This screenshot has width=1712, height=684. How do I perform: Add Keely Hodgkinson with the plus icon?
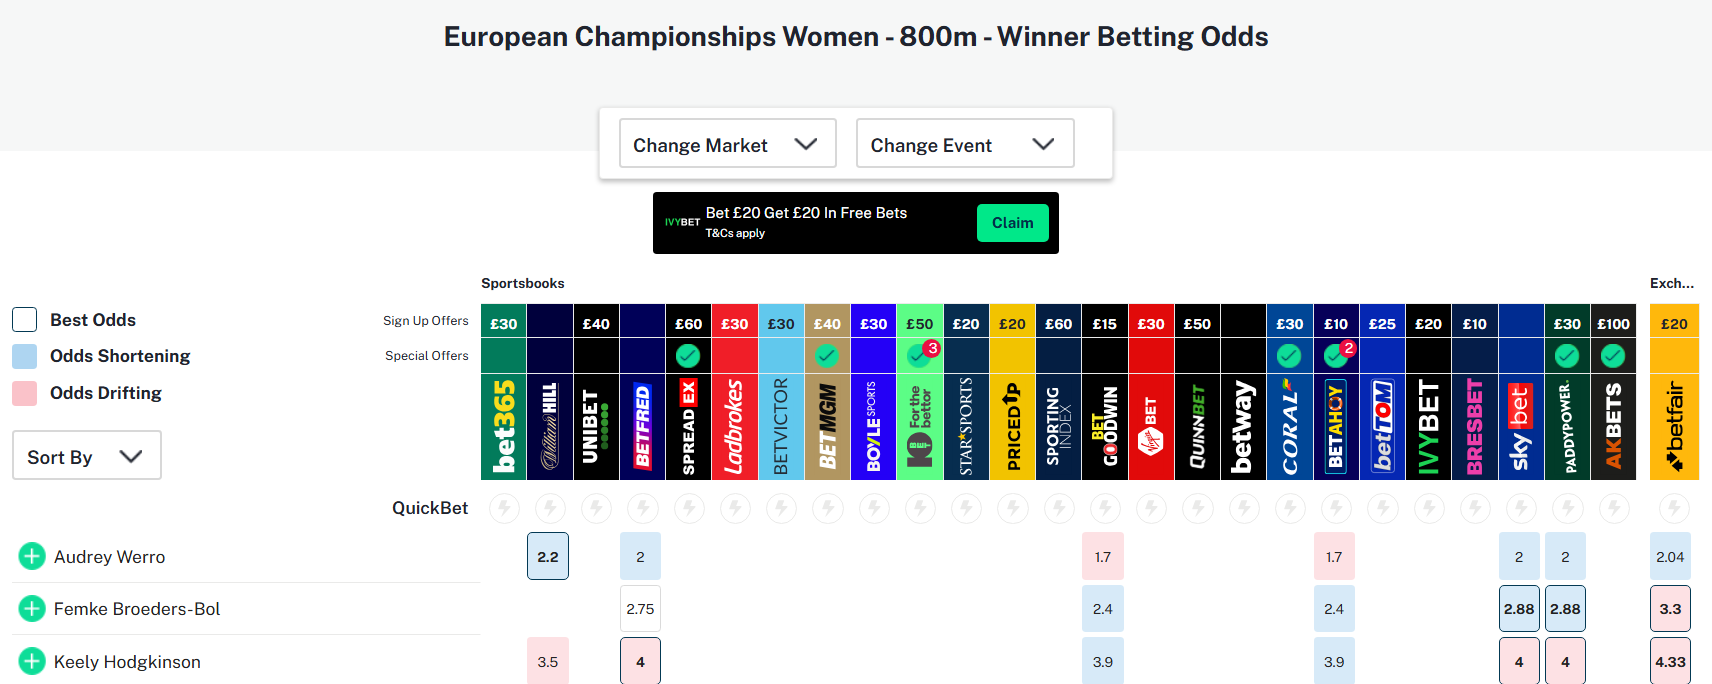coord(32,661)
